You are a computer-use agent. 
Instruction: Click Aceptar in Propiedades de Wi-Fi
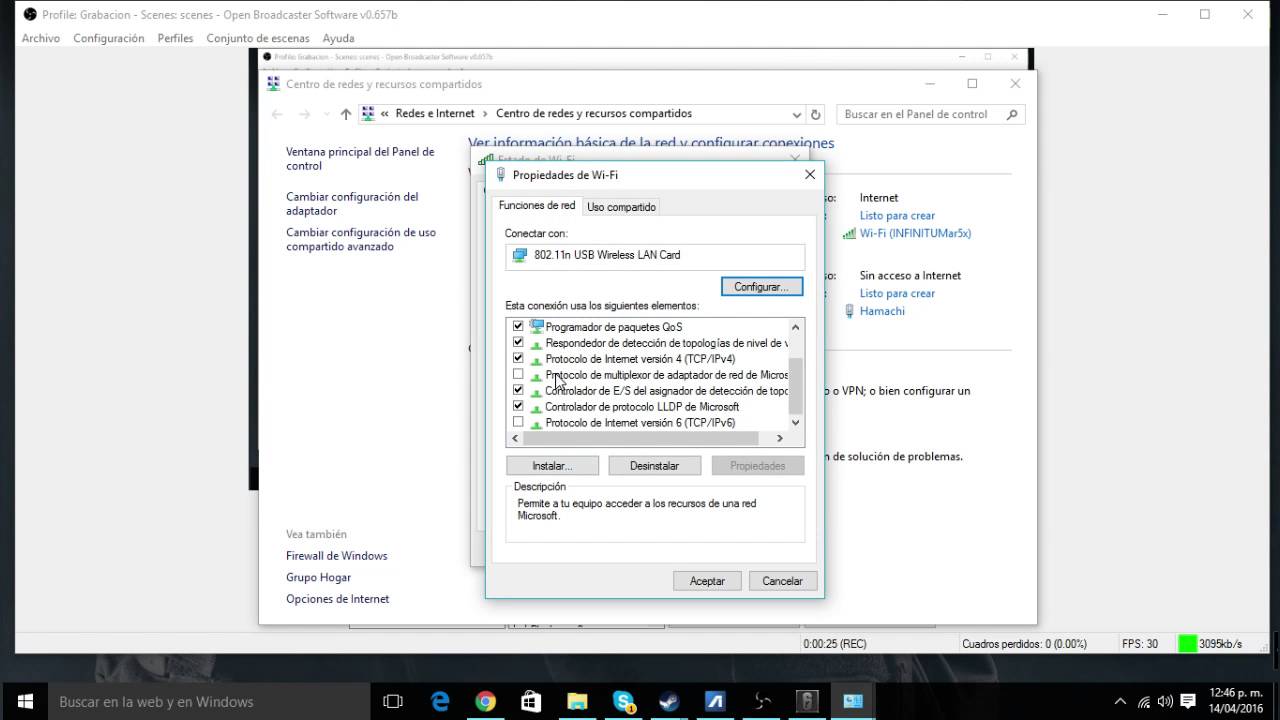(x=707, y=581)
